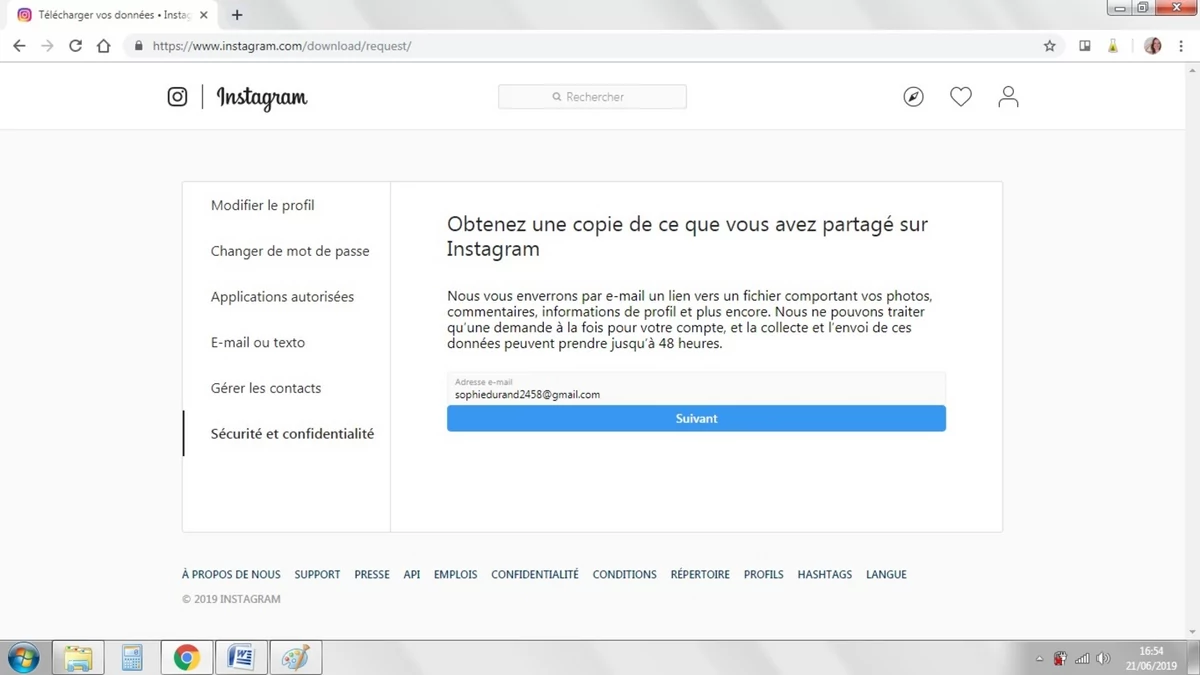Viewport: 1200px width, 675px height.
Task: Open the PRESSE footer link
Action: click(372, 575)
